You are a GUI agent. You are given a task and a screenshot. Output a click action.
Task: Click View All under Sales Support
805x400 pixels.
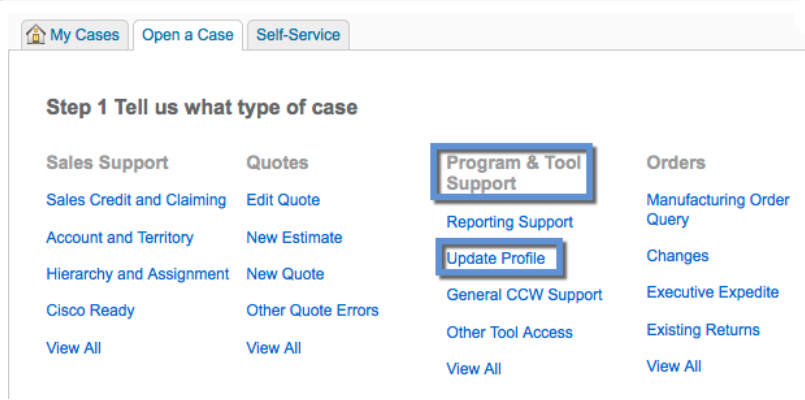[73, 348]
